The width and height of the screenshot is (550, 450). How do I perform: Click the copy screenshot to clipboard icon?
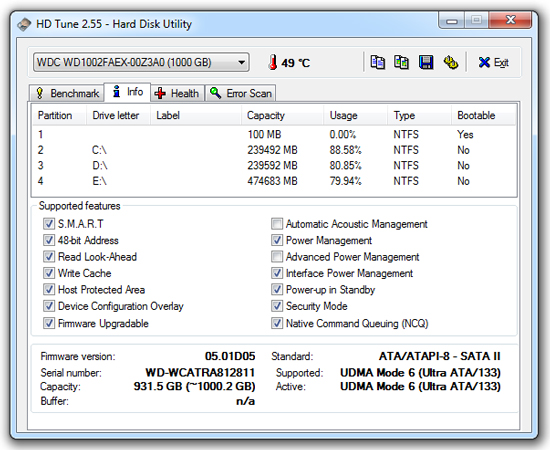pos(401,62)
